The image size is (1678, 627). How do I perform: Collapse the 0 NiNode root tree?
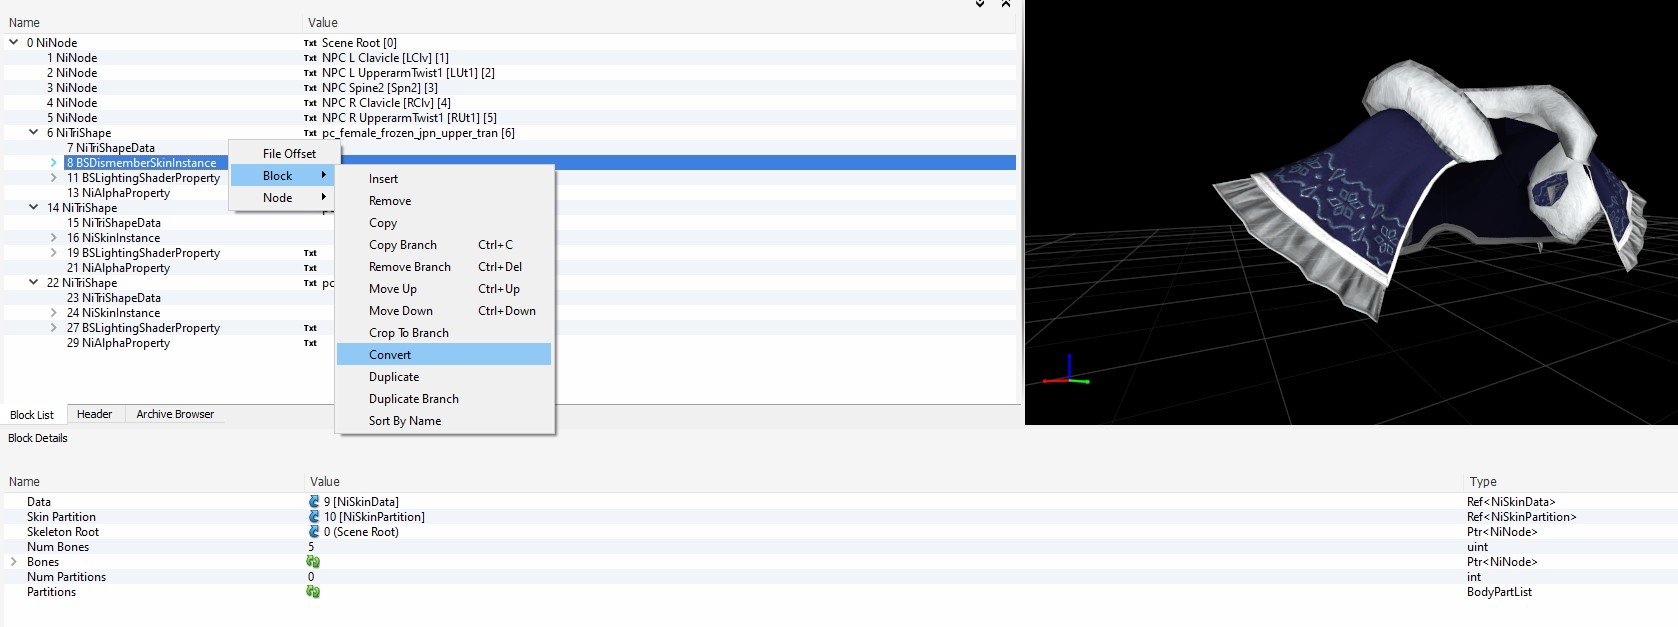[x=14, y=43]
